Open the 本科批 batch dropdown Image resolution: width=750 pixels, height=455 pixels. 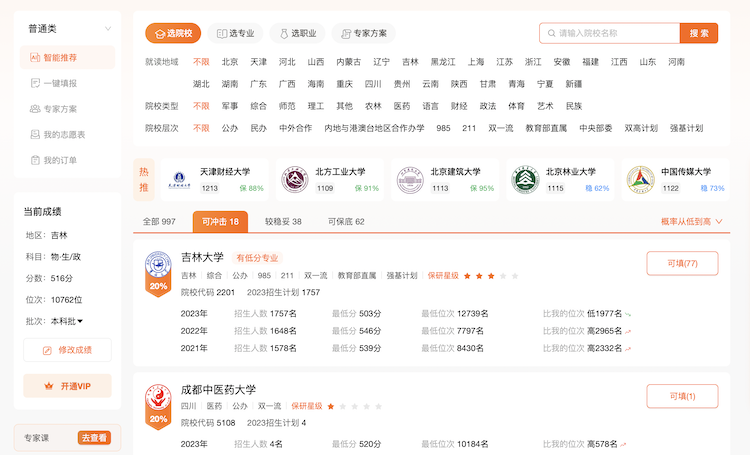pyautogui.click(x=67, y=321)
